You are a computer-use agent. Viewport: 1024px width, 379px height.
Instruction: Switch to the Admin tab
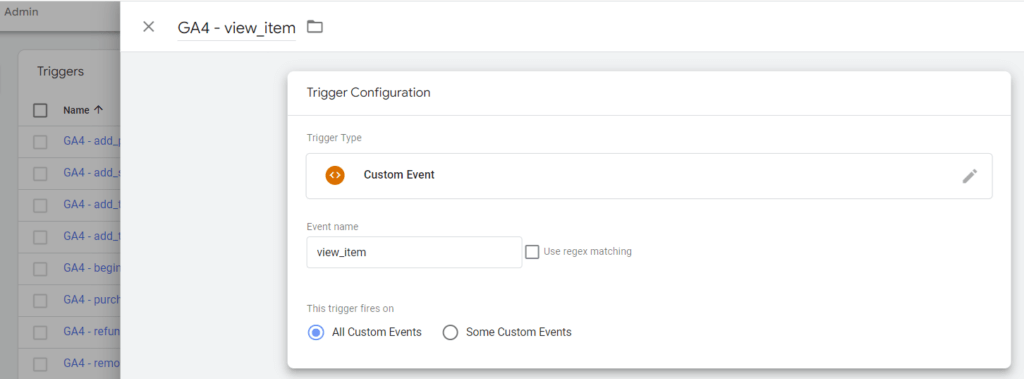click(x=22, y=12)
